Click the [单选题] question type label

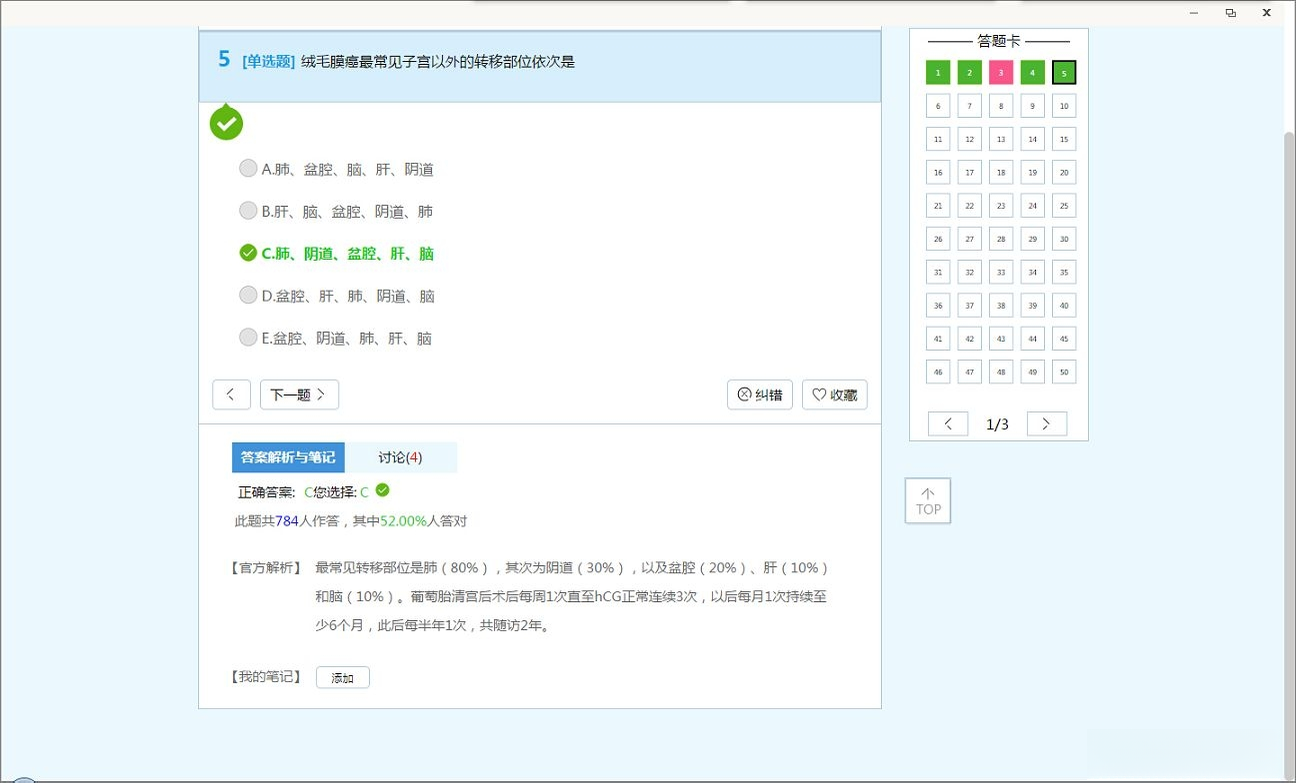point(268,62)
